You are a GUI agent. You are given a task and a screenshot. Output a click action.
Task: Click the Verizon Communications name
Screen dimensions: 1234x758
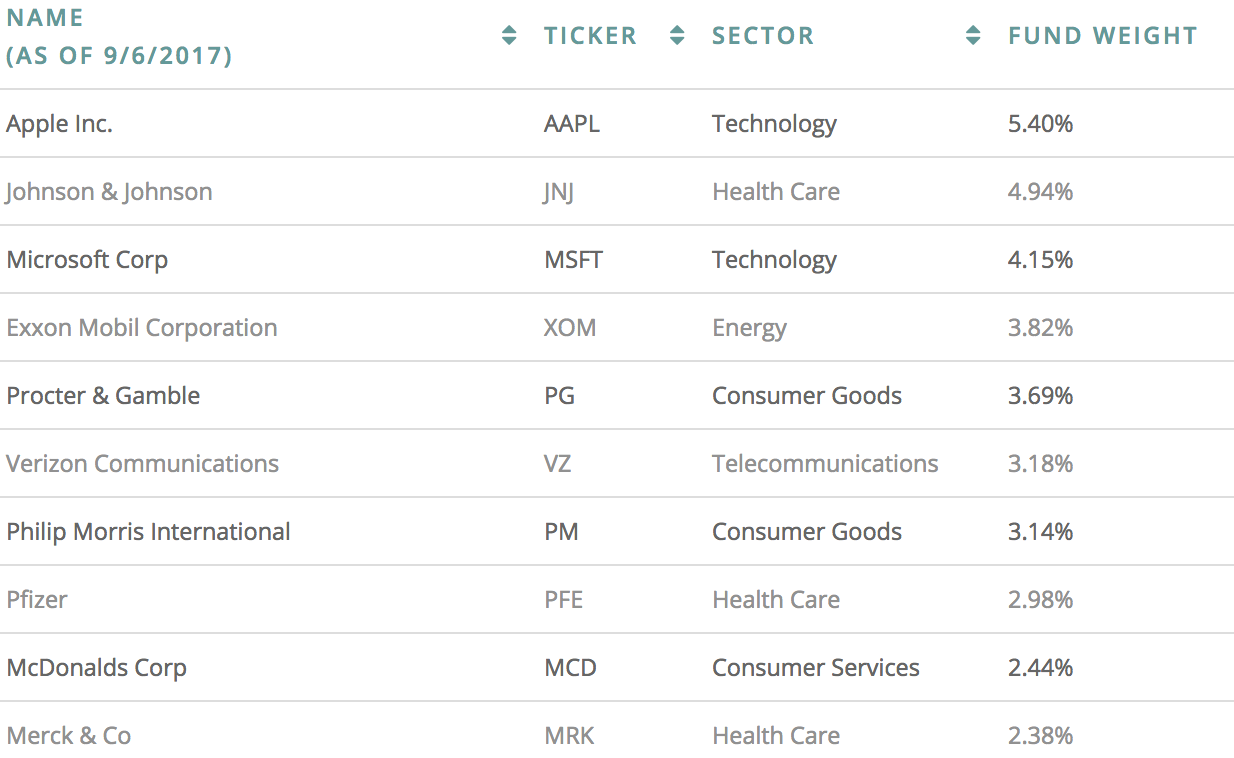coord(143,464)
